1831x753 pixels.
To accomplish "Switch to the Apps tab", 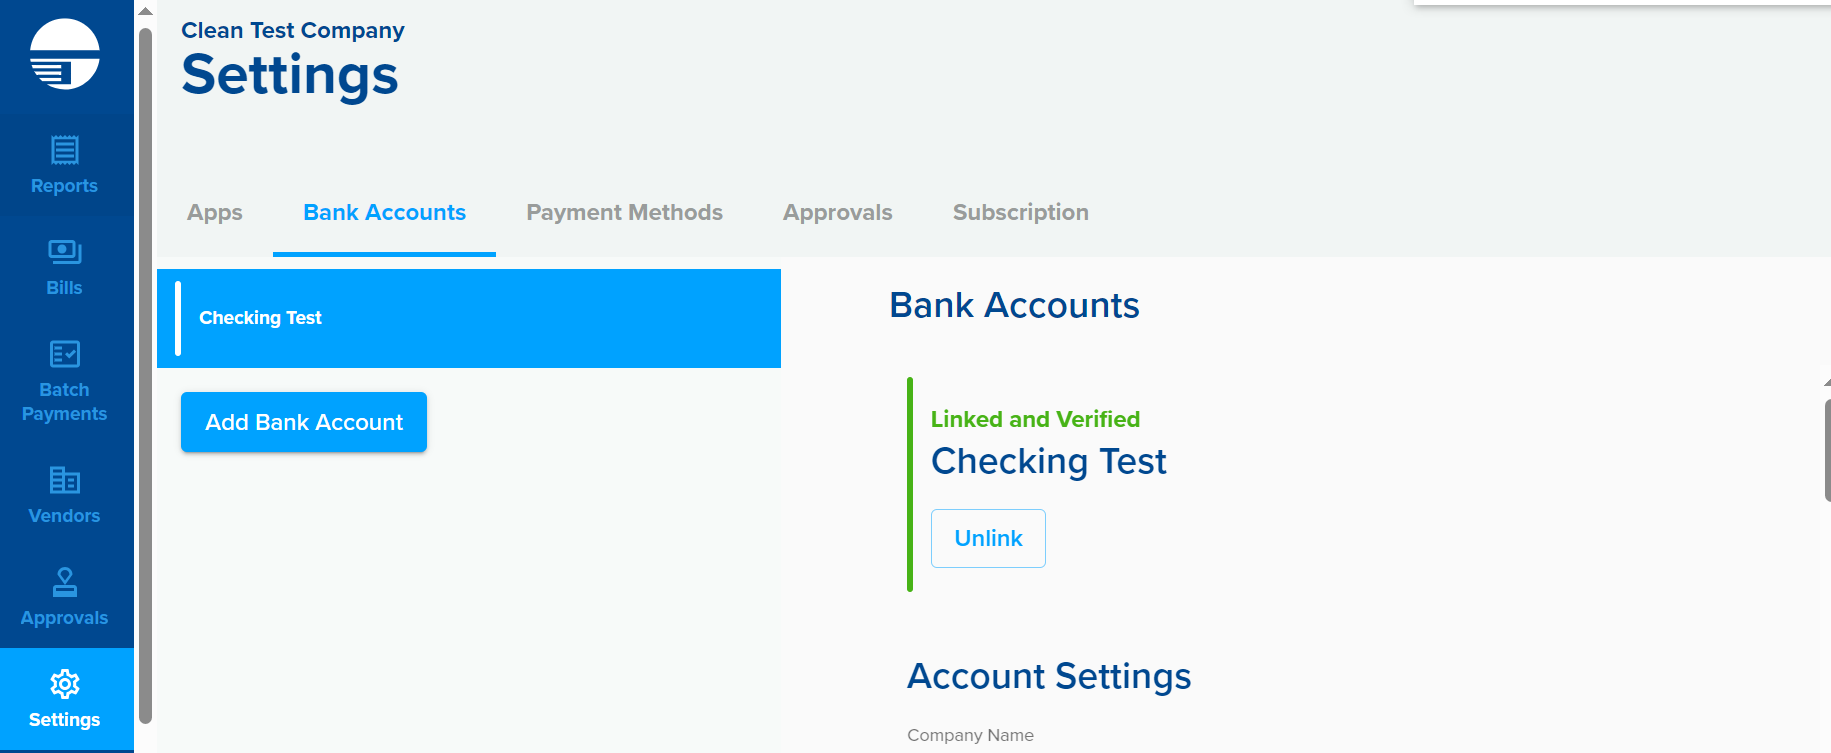I will (215, 212).
